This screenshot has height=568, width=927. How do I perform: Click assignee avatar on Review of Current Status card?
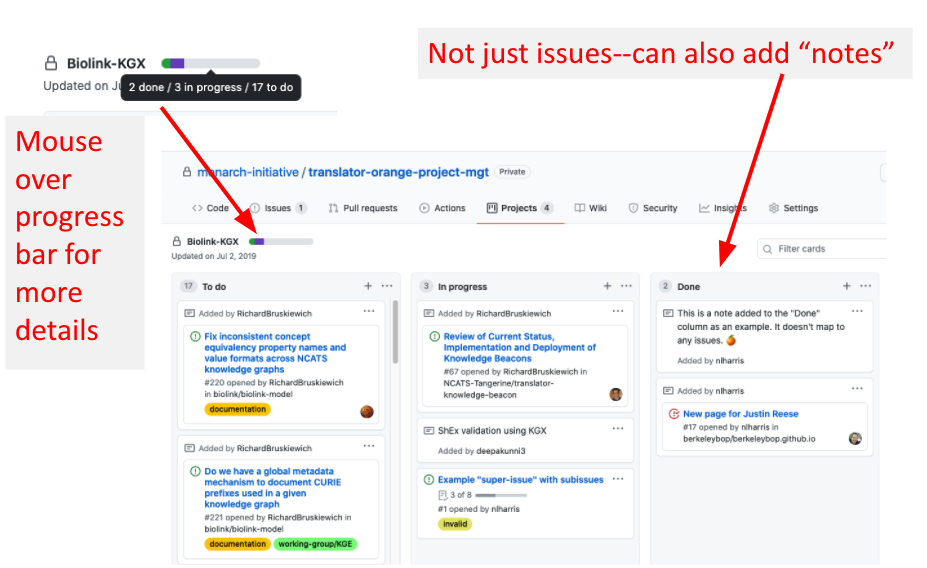pos(616,395)
